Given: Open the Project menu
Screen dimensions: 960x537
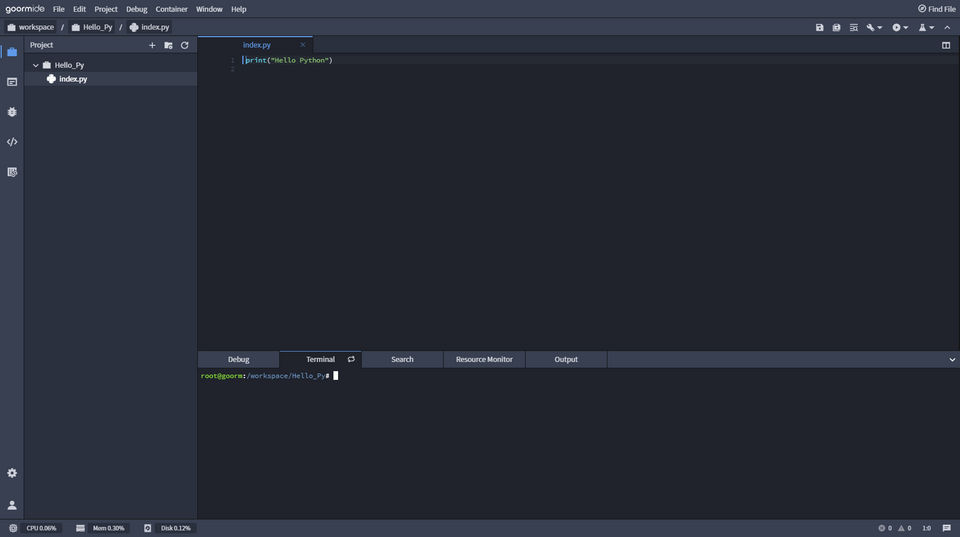Looking at the screenshot, I should click(x=106, y=9).
